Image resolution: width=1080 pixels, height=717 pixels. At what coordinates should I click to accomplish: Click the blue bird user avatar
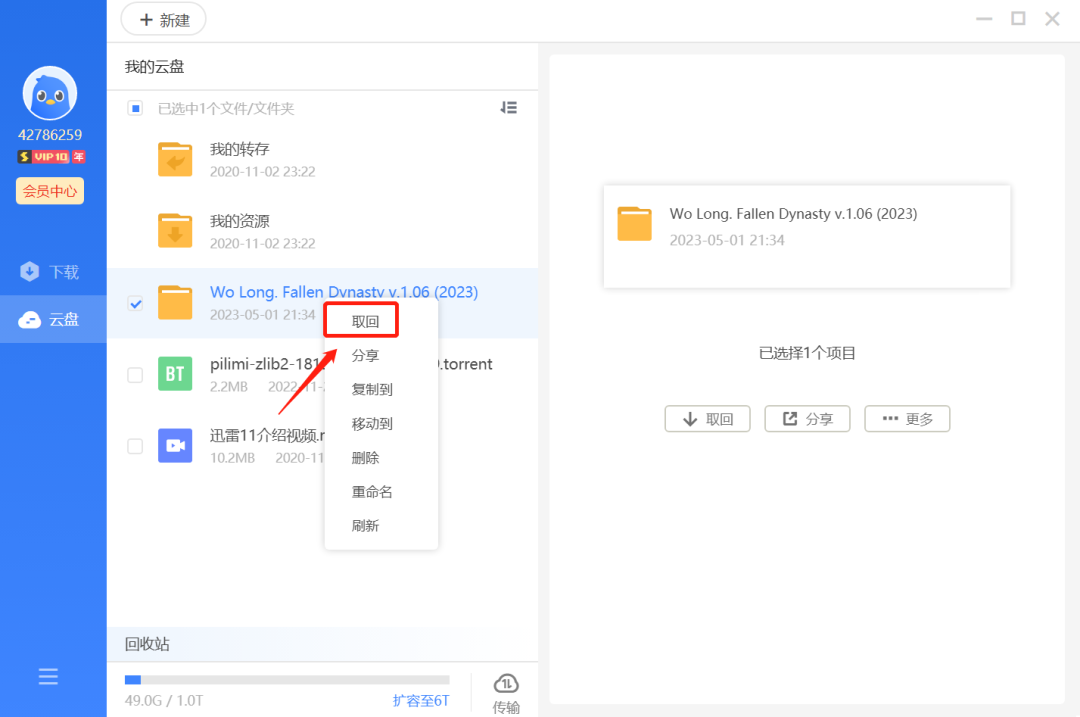click(x=50, y=94)
